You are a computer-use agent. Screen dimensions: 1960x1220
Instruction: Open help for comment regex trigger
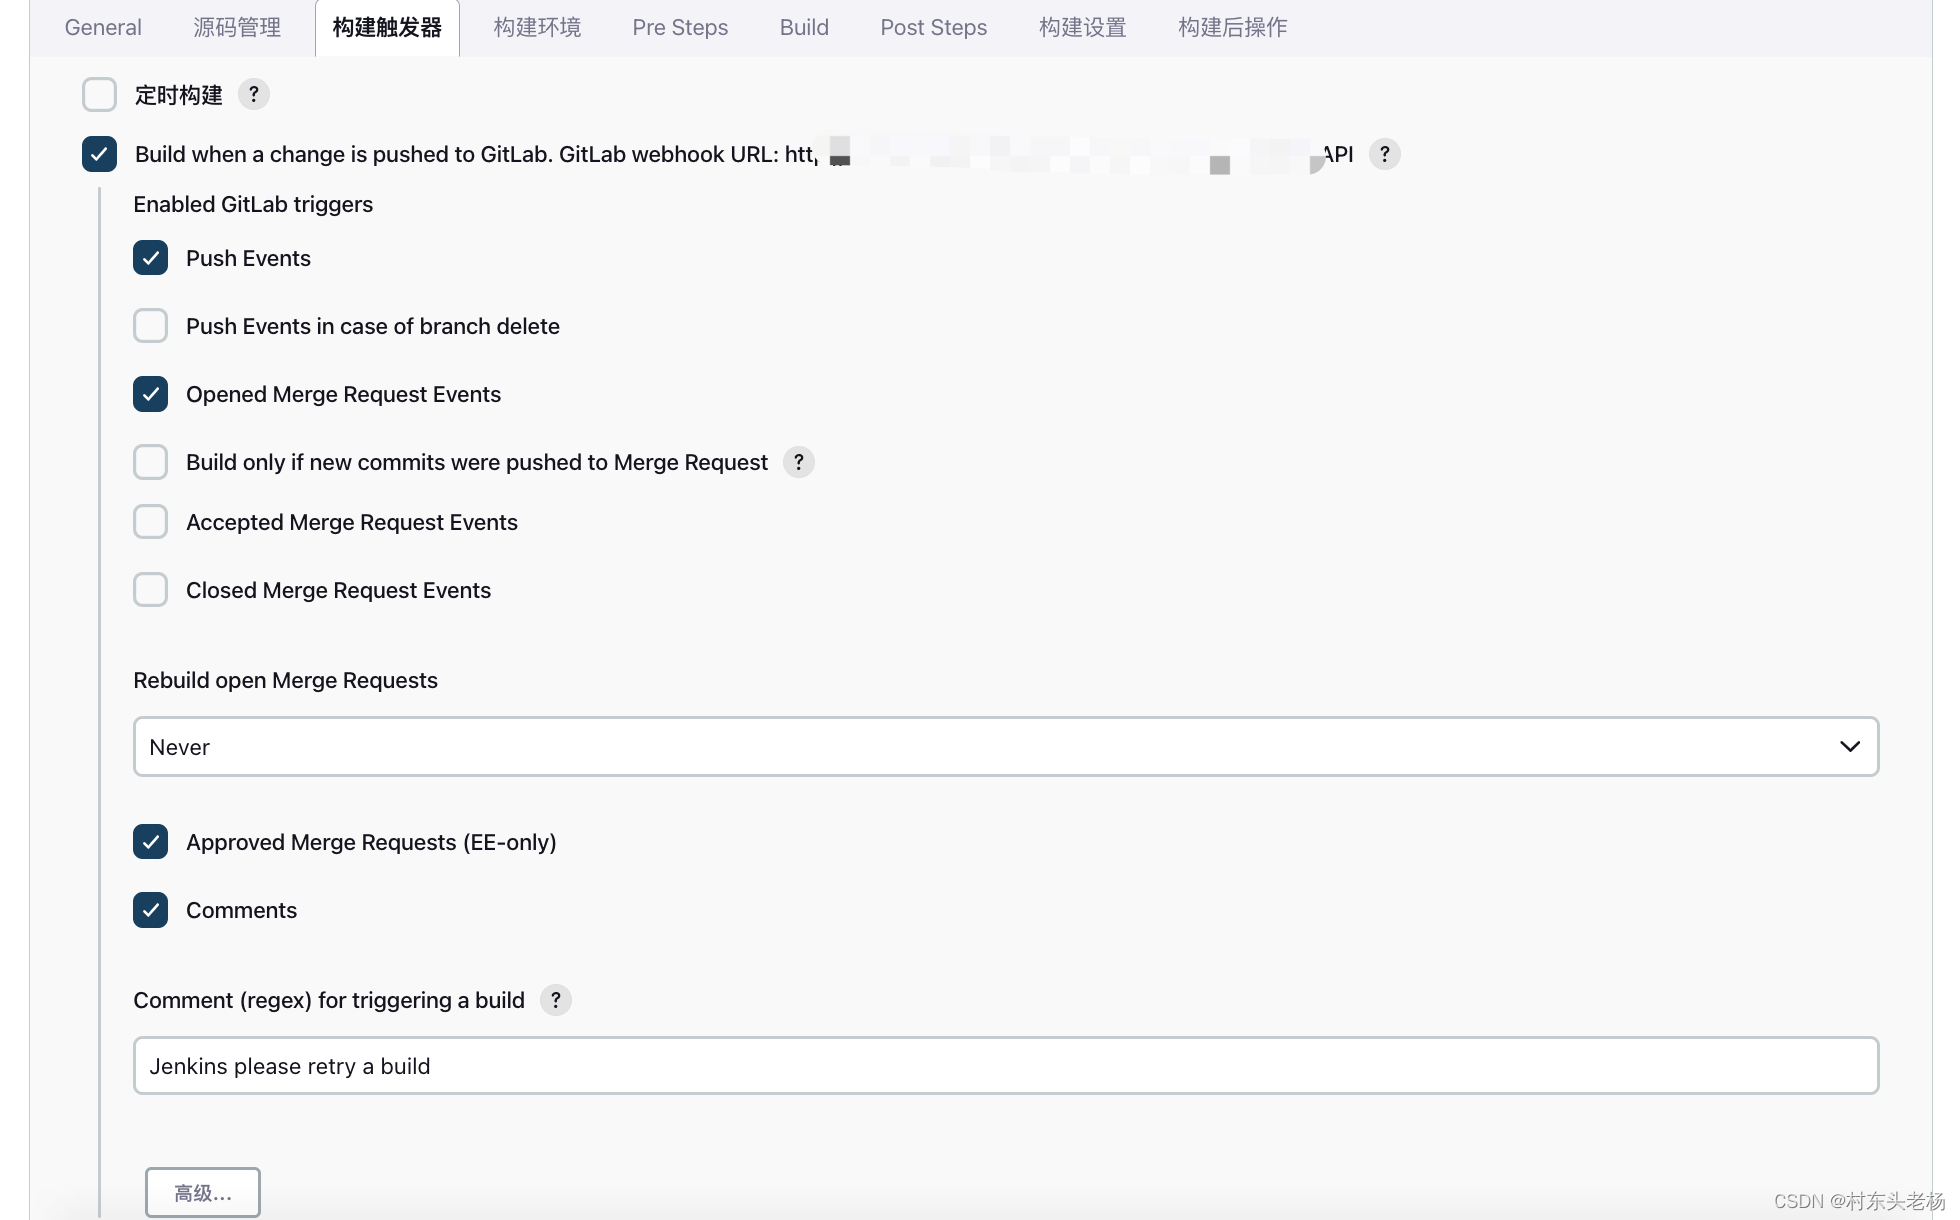[555, 1000]
